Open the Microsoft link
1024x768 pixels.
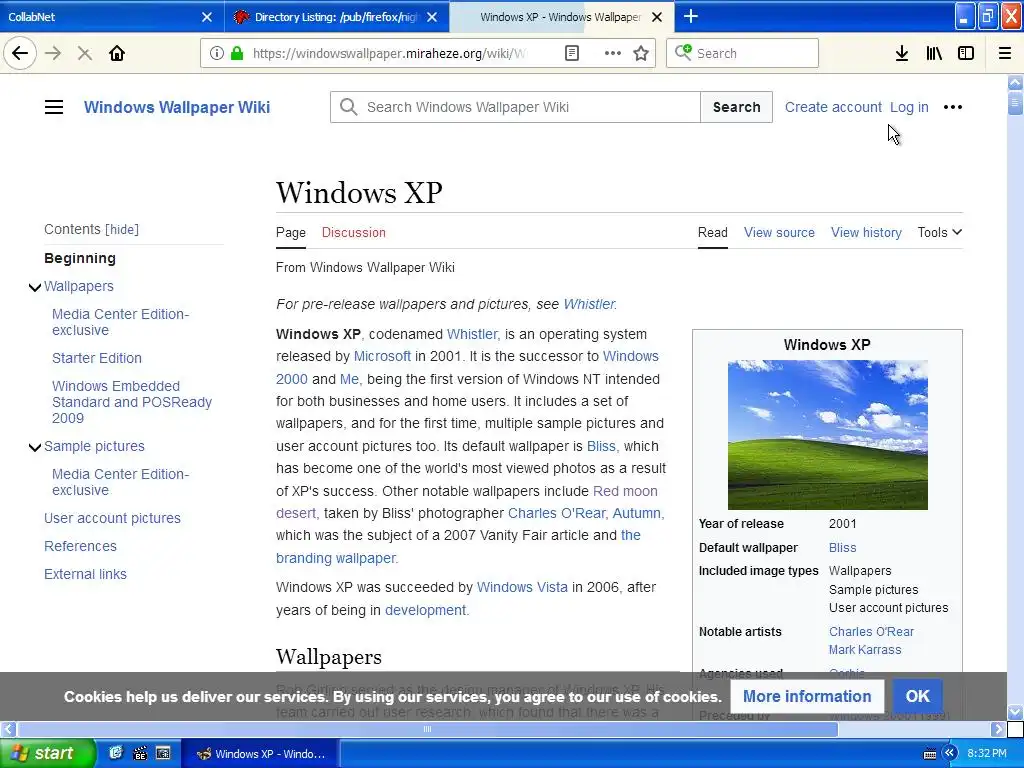coord(382,357)
